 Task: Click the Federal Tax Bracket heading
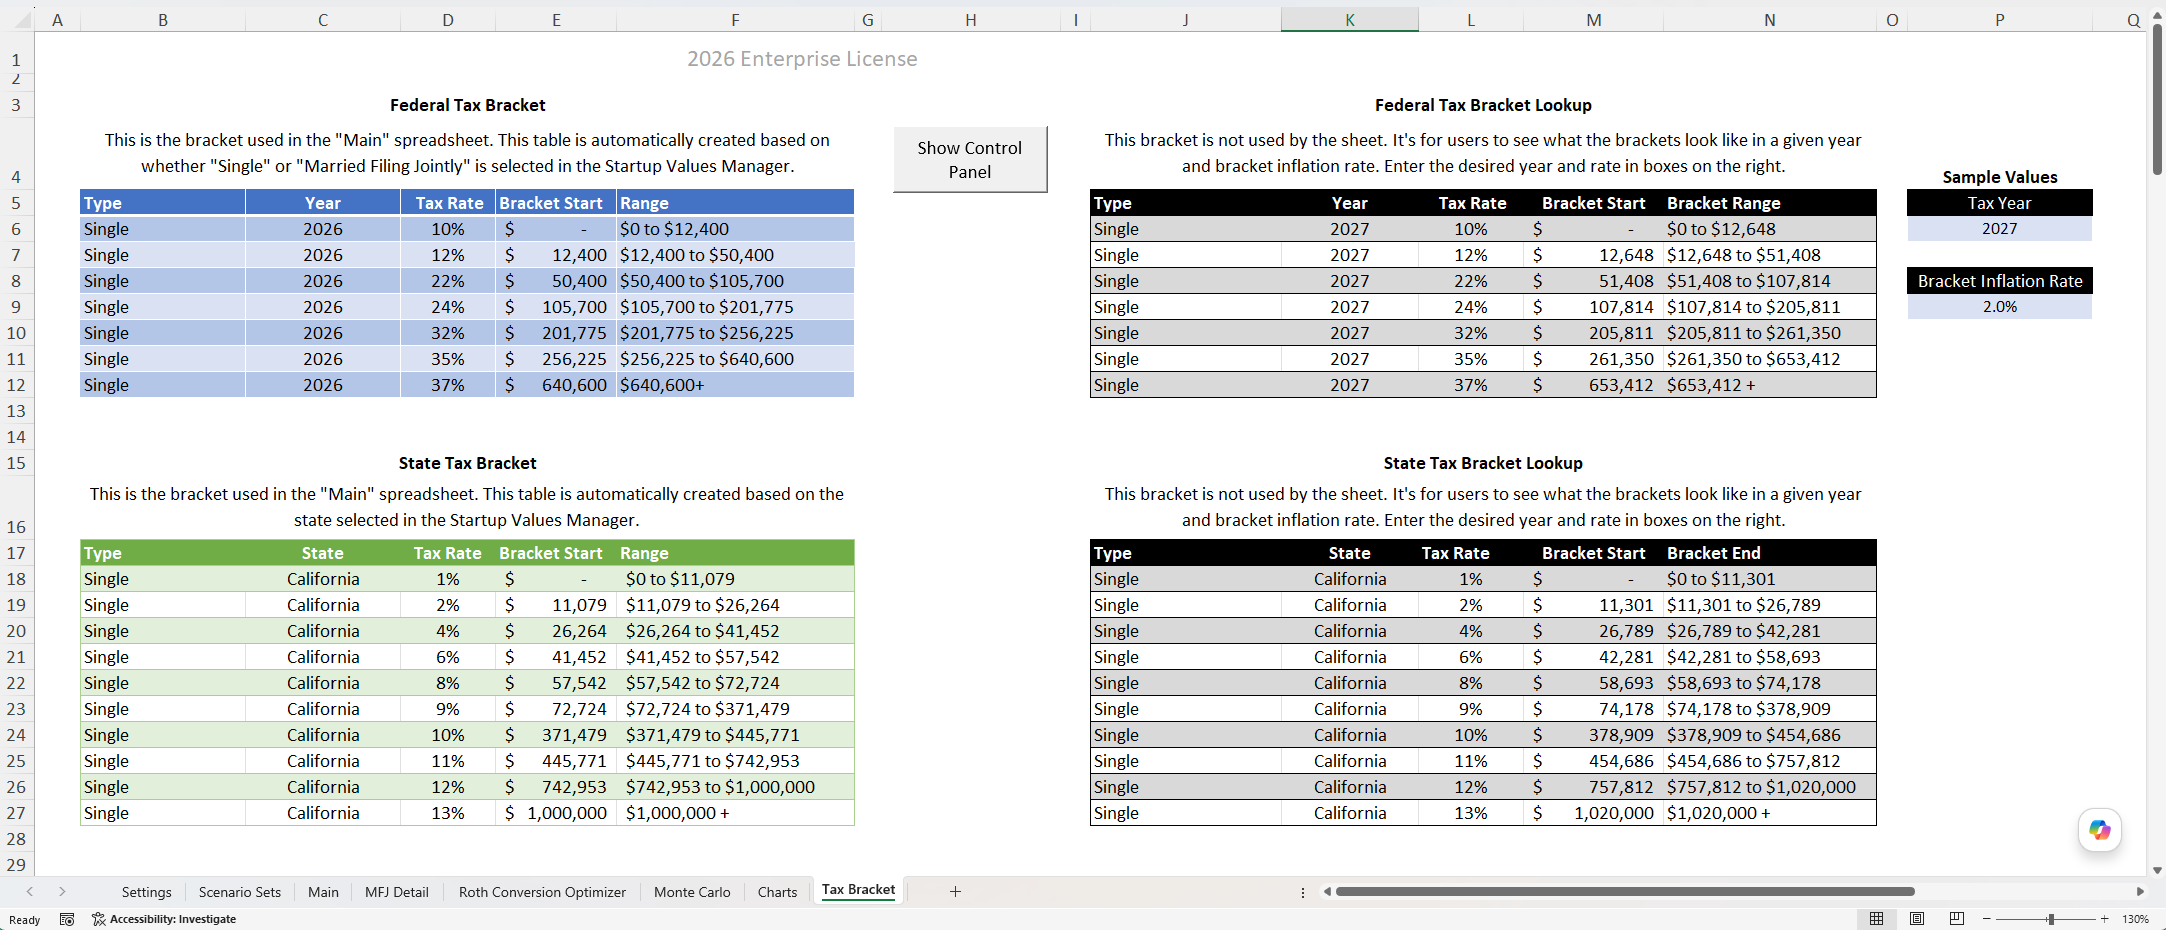467,105
